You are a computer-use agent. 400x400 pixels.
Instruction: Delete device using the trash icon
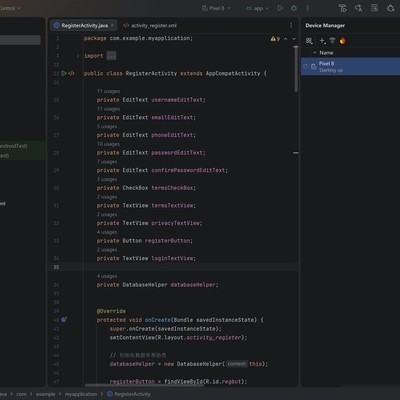[x=332, y=41]
